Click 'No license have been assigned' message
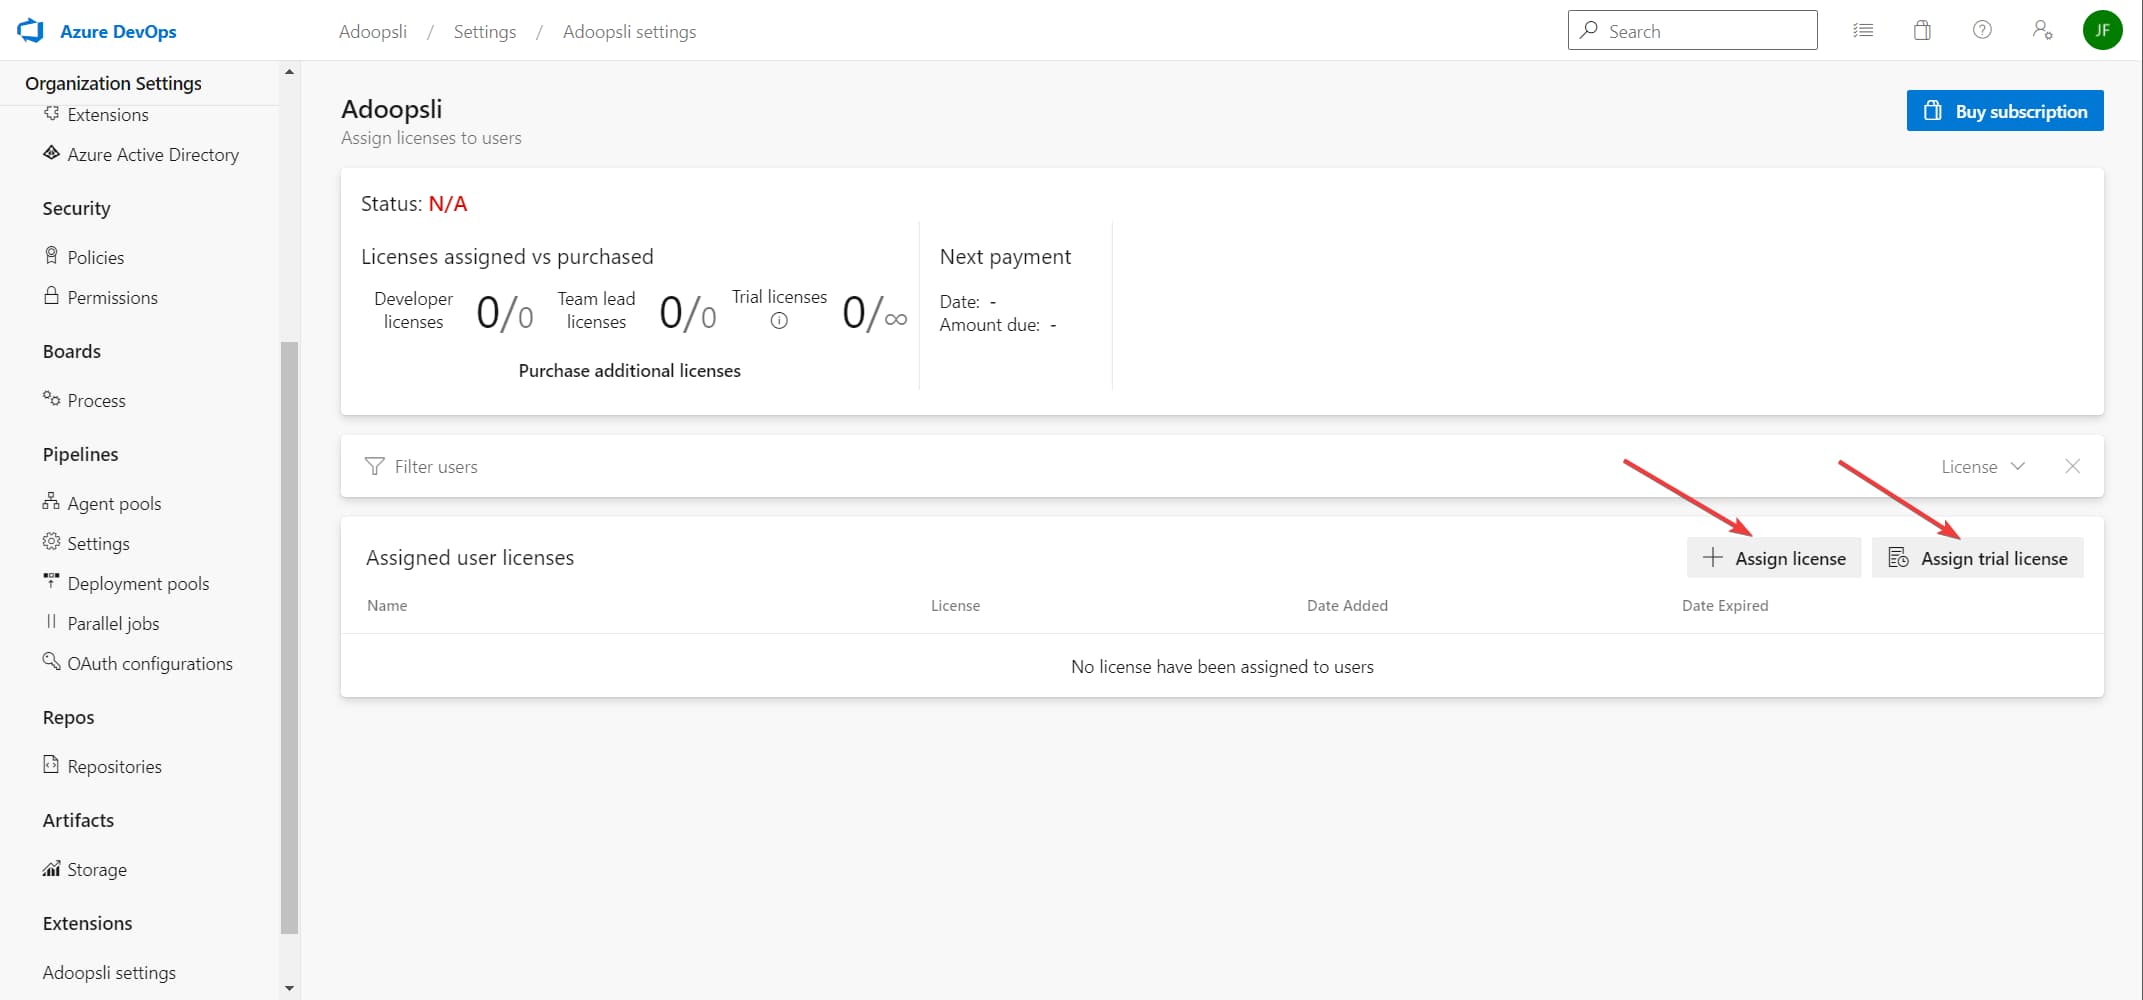This screenshot has width=2143, height=1000. coord(1222,667)
